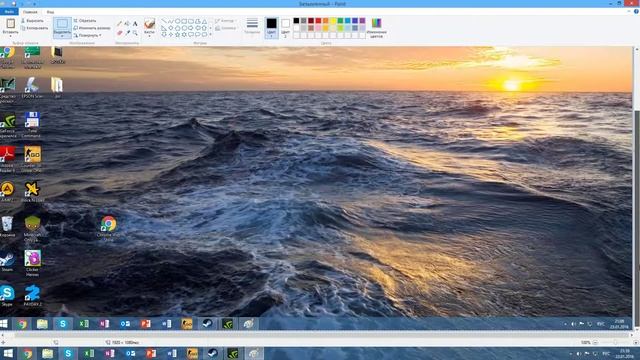Pick the red color swatch

318,20
